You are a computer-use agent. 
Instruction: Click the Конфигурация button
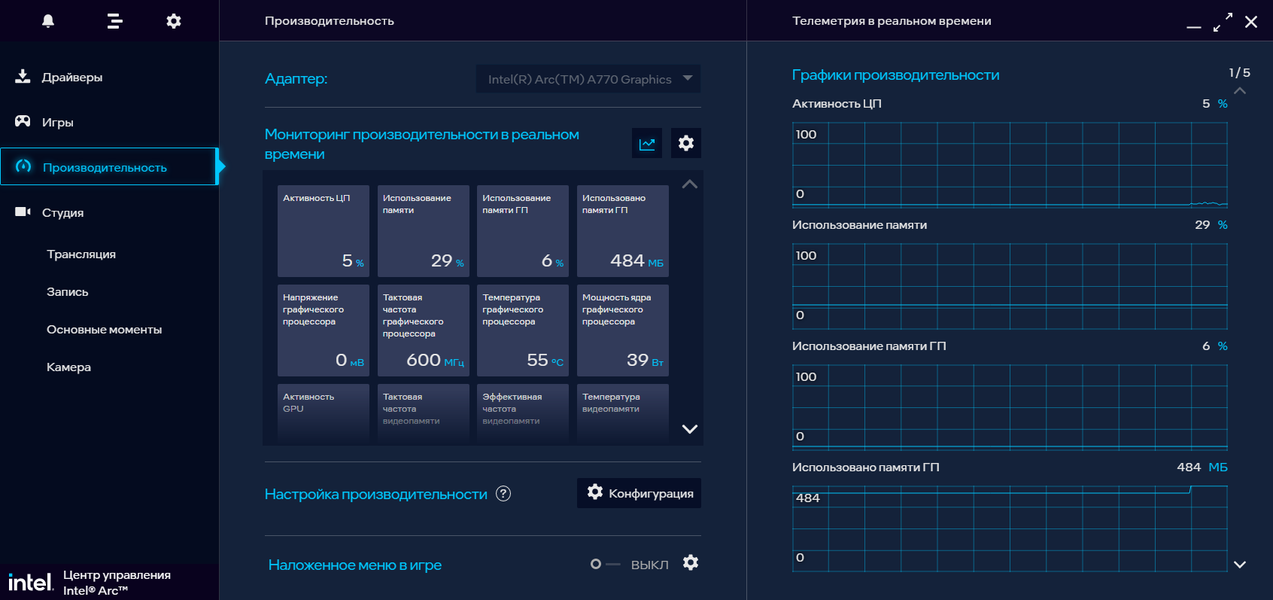pyautogui.click(x=639, y=493)
